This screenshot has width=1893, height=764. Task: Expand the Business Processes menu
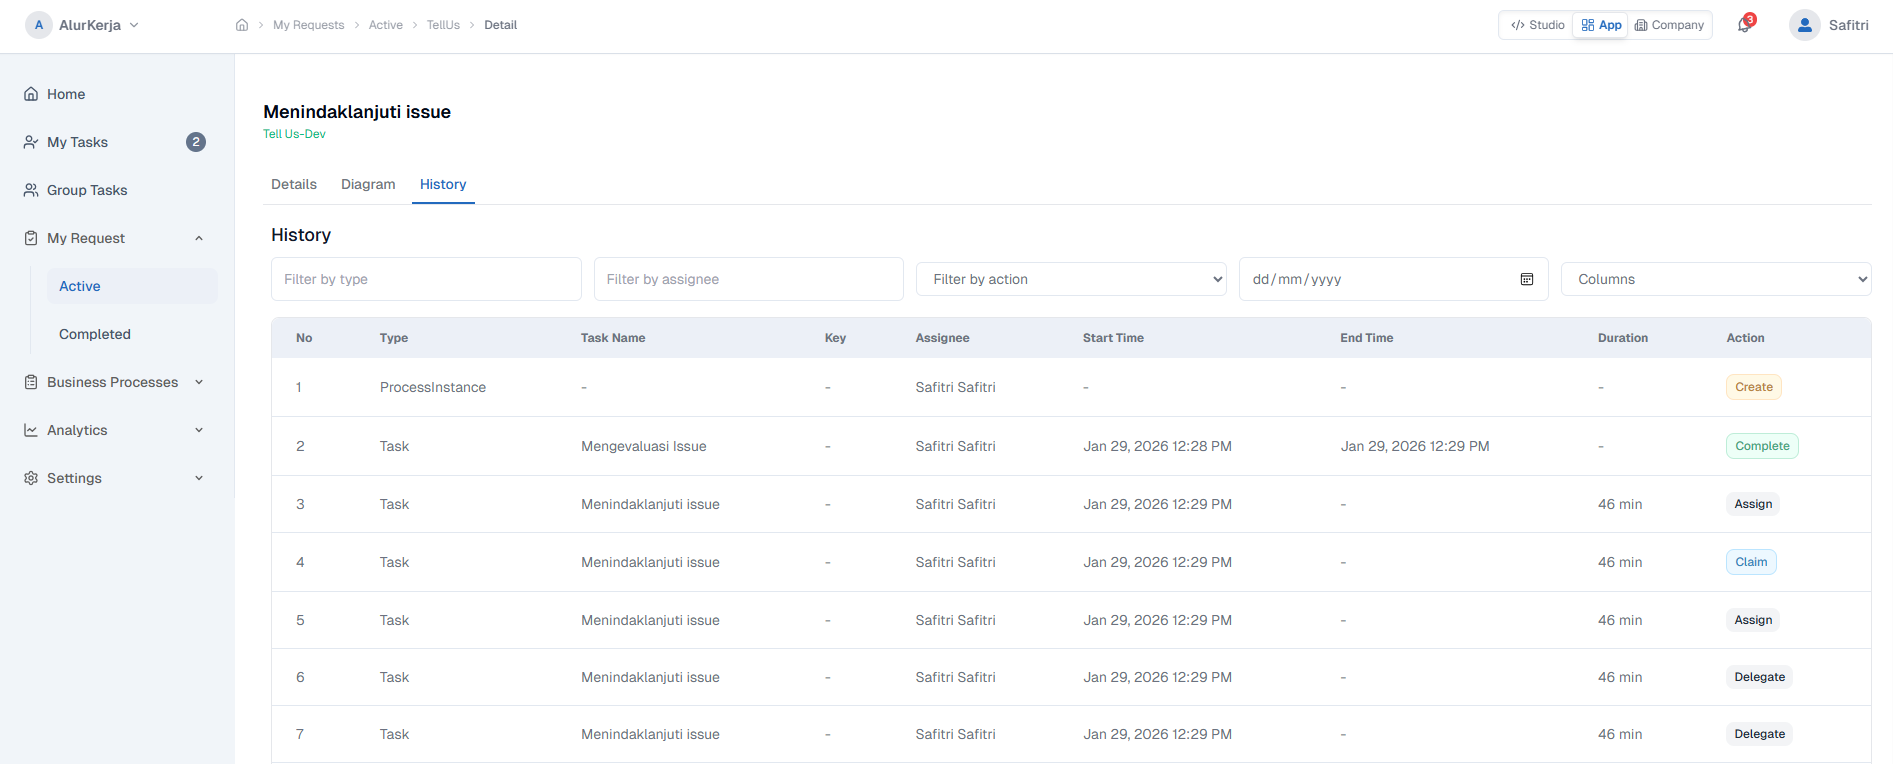[199, 382]
